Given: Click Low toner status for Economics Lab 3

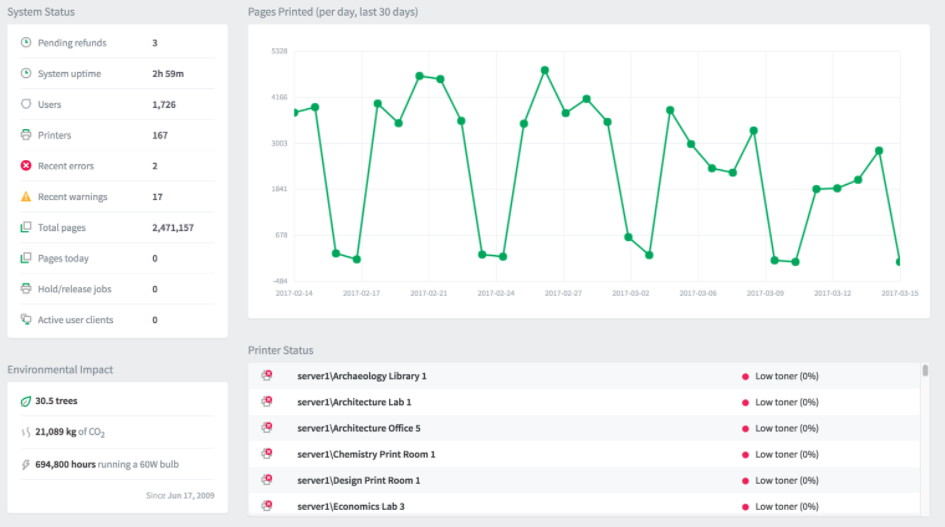Looking at the screenshot, I should pyautogui.click(x=786, y=506).
